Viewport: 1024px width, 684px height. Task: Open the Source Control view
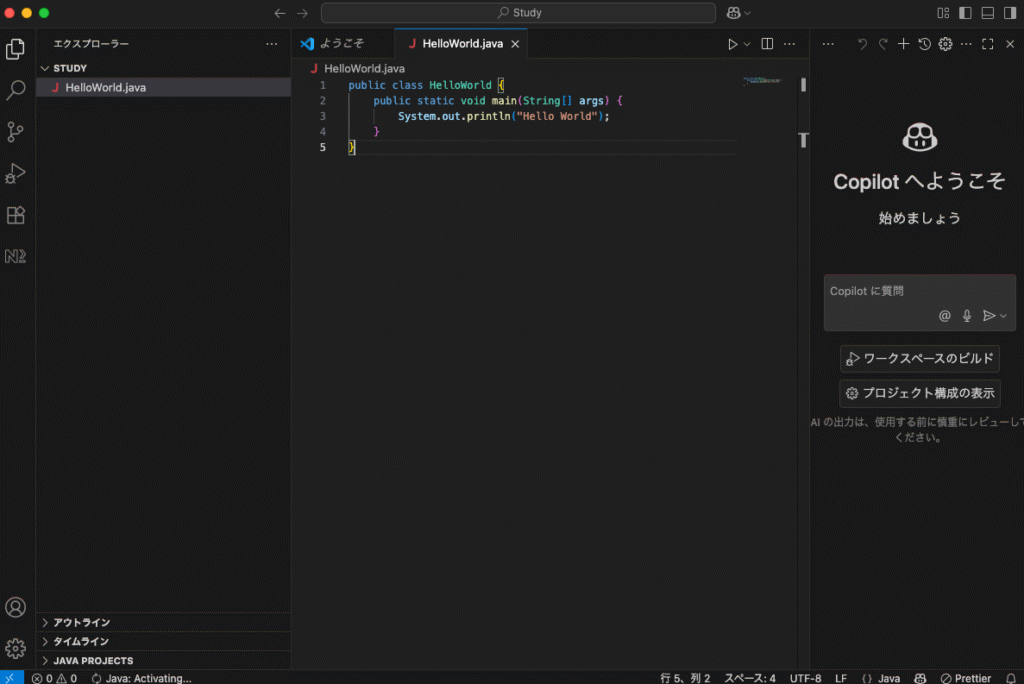click(x=15, y=132)
